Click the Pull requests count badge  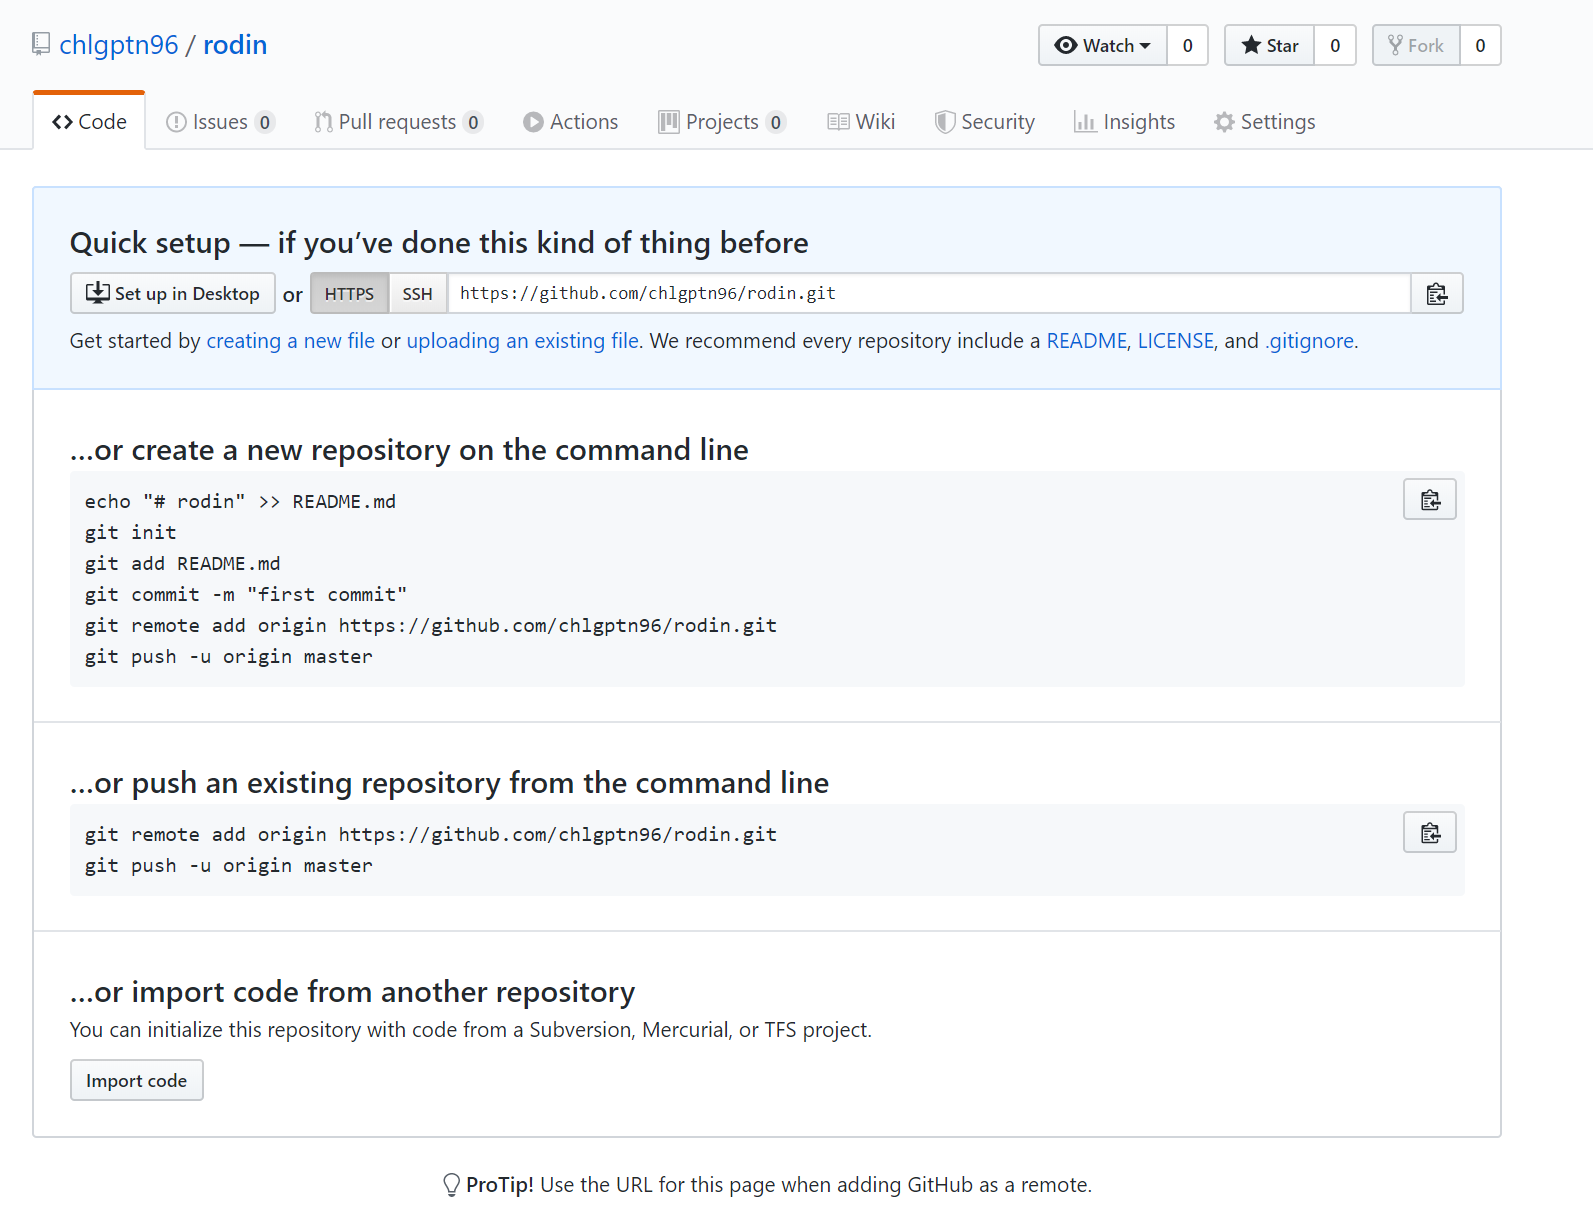473,122
